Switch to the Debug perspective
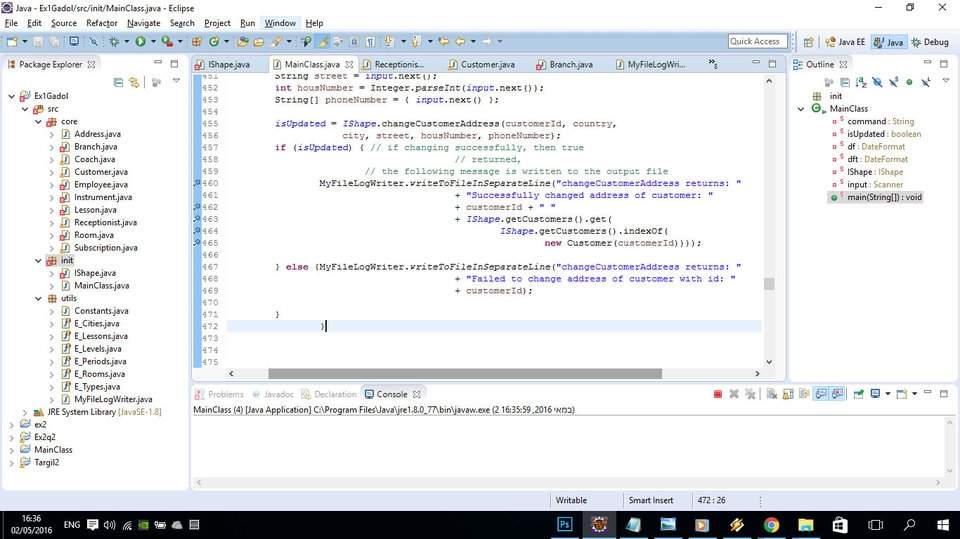 (930, 42)
